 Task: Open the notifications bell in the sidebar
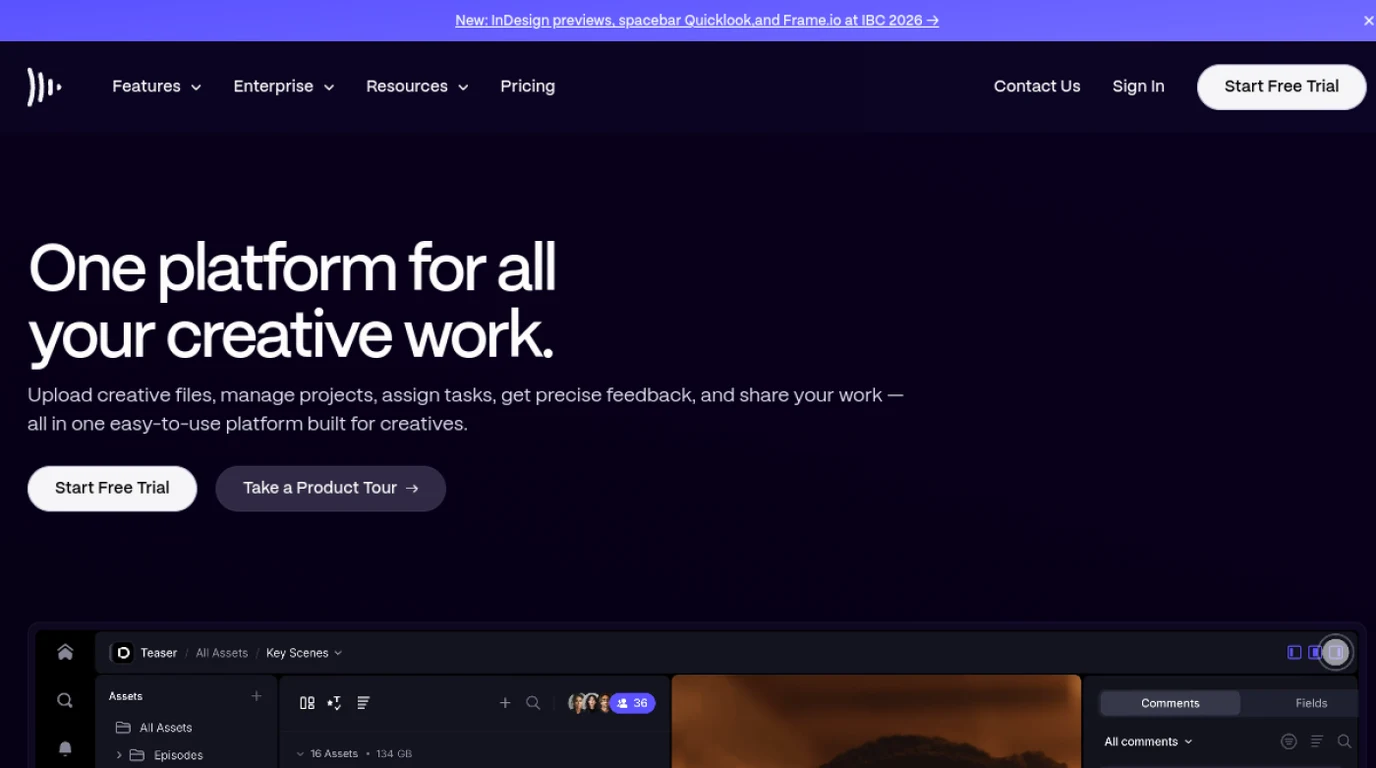65,748
